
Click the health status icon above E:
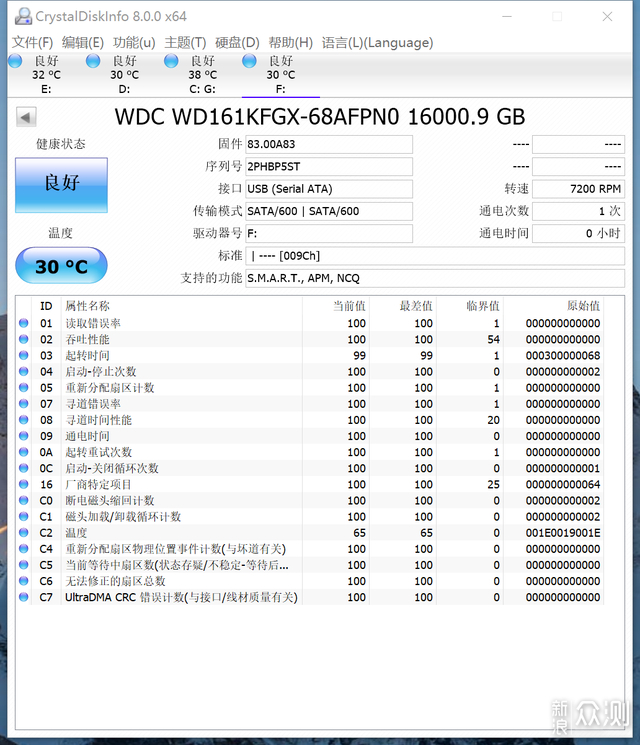pos(15,61)
